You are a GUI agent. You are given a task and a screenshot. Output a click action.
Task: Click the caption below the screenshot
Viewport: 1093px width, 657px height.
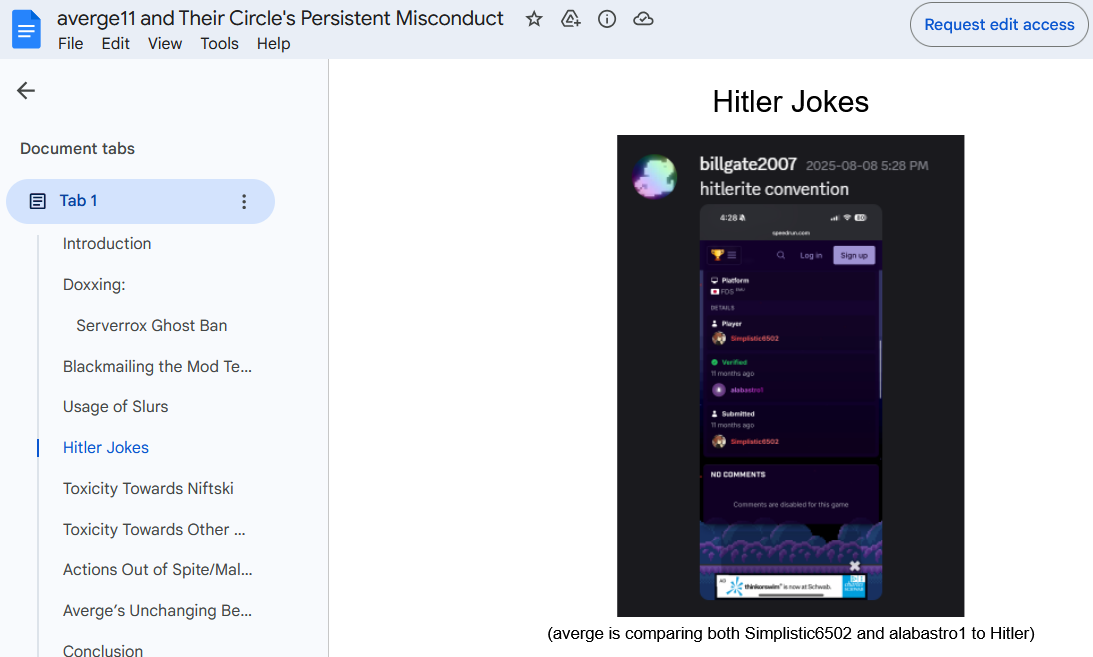790,633
